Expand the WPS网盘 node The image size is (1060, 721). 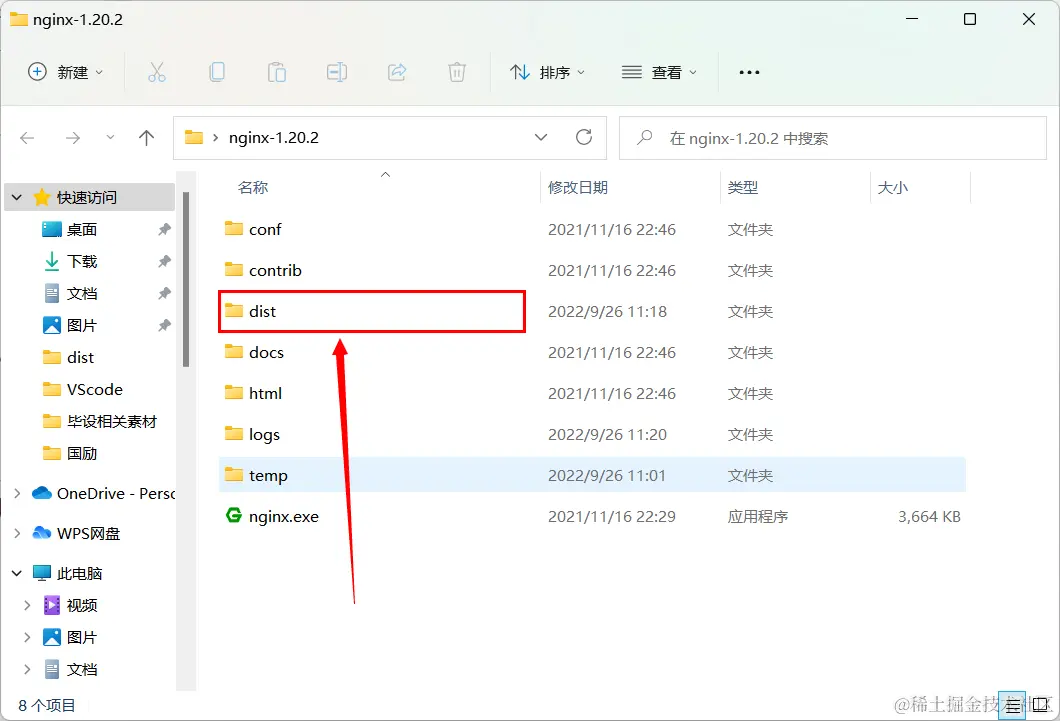(17, 534)
